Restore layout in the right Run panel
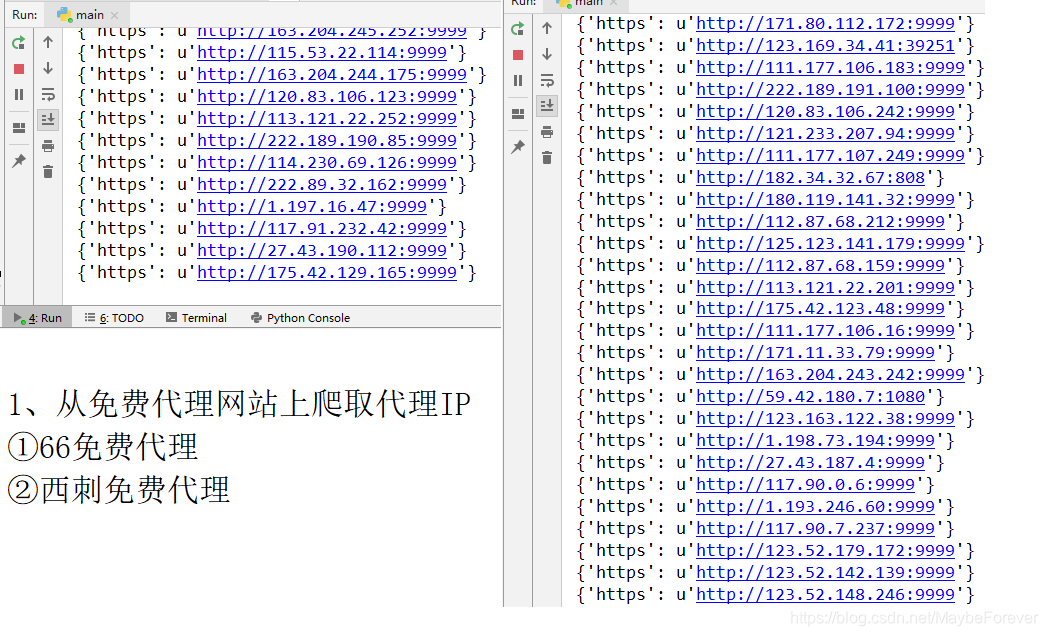 tap(517, 114)
